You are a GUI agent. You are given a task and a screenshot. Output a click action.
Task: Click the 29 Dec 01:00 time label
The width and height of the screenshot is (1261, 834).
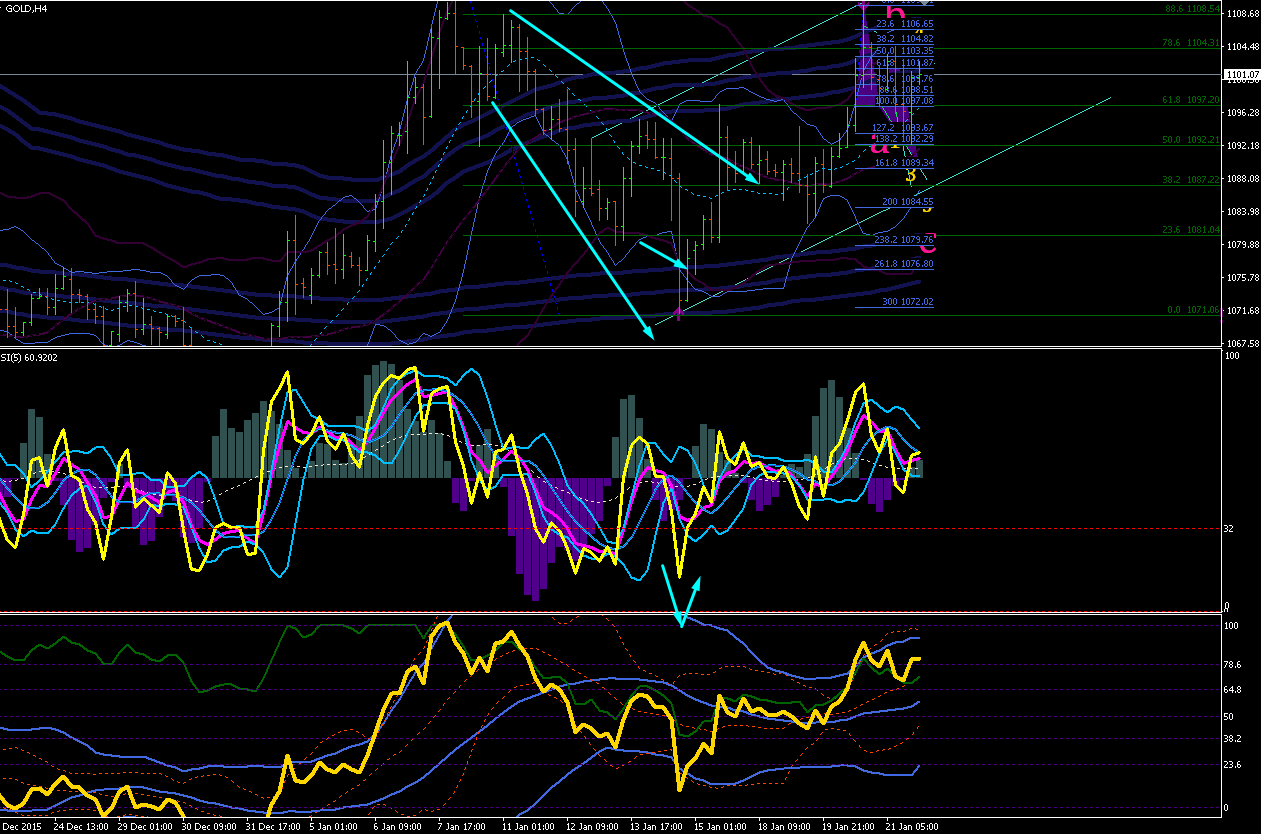point(147,827)
